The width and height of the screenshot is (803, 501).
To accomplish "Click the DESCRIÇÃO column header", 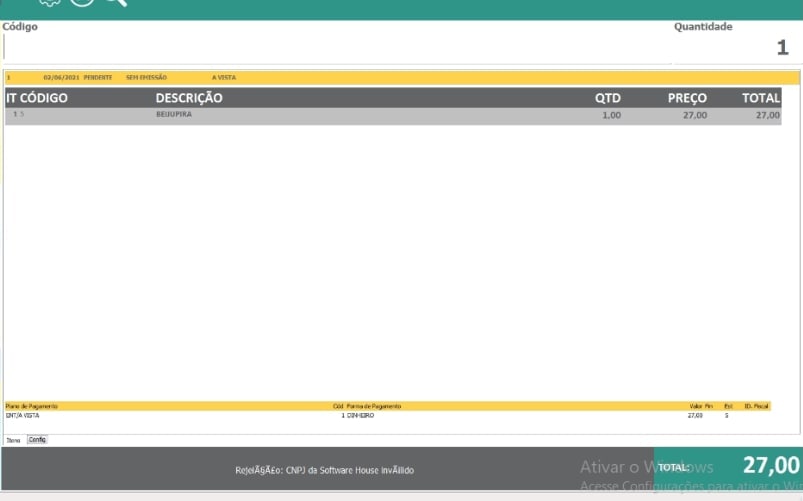I will 189,98.
